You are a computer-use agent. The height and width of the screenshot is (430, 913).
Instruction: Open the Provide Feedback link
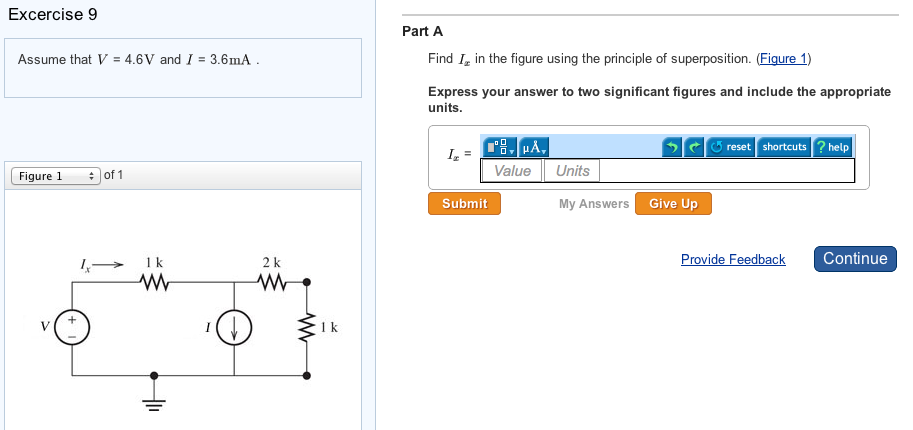(x=733, y=259)
